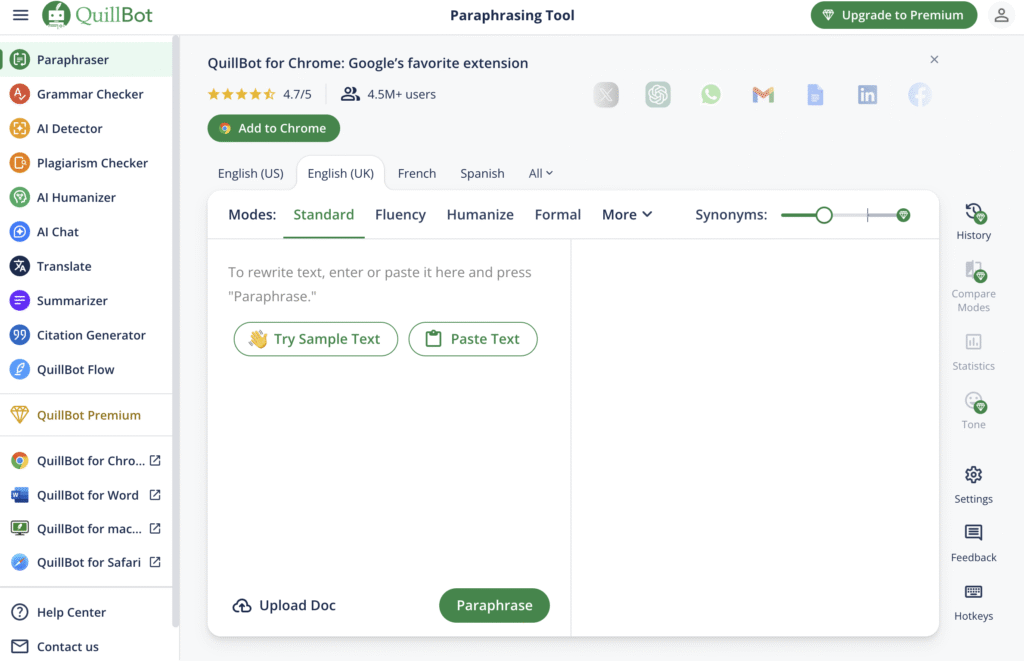The width and height of the screenshot is (1024, 661).
Task: Adjust the Synonyms slider handle
Action: pyautogui.click(x=824, y=215)
